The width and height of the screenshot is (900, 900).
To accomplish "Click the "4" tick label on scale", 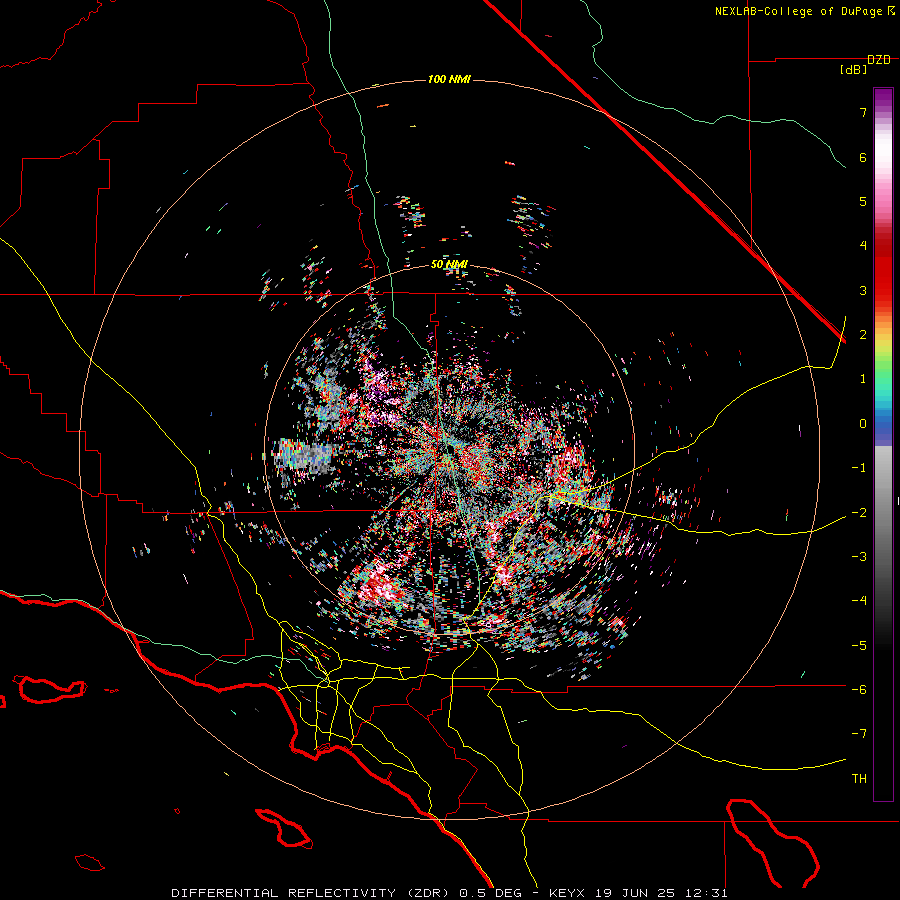I will point(863,246).
